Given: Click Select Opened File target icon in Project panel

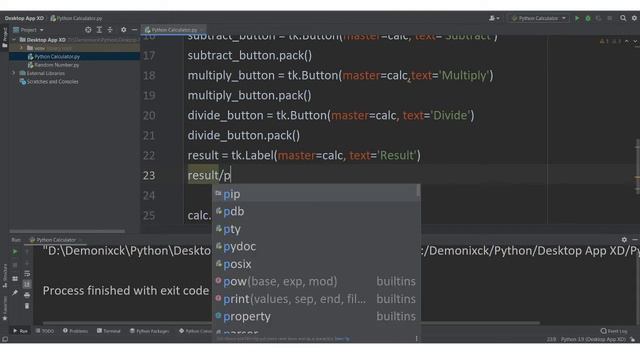Looking at the screenshot, I should tap(88, 30).
